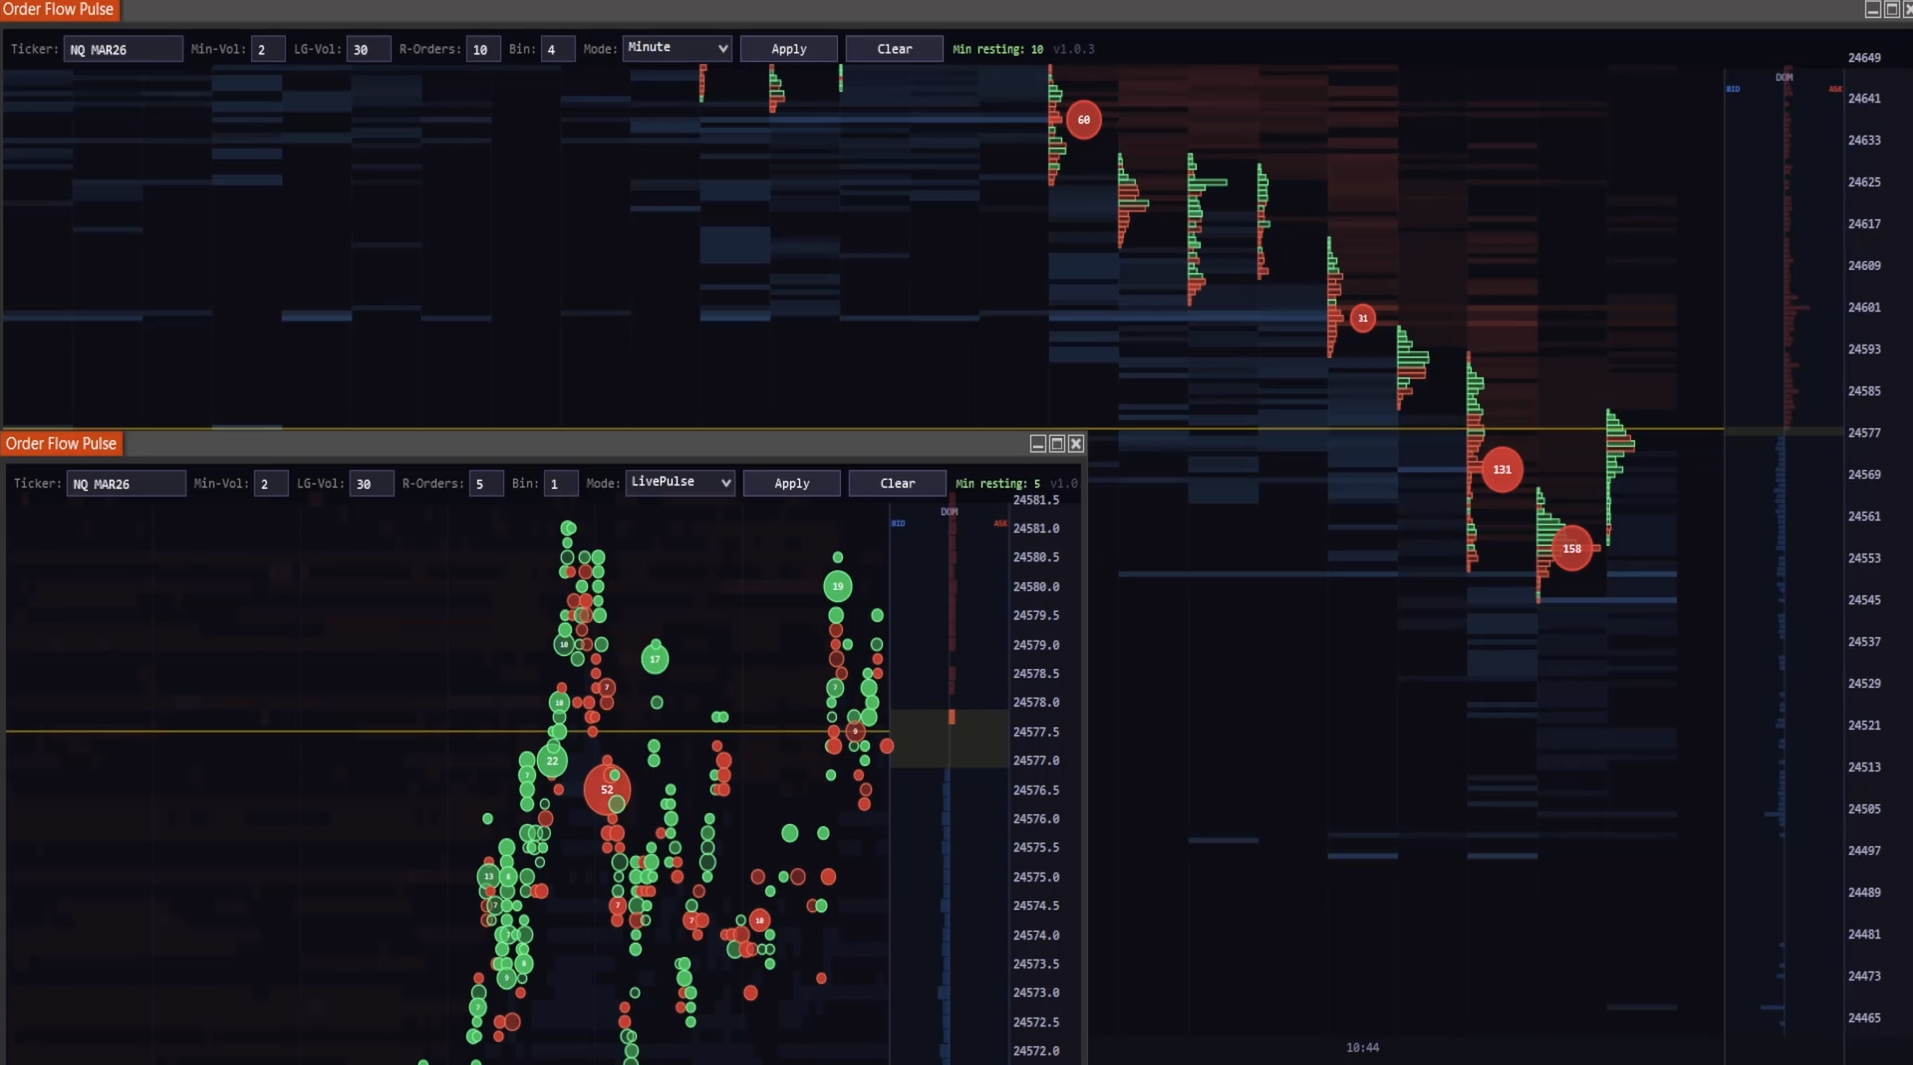Open the Mode dropdown showing LivePulse
The image size is (1913, 1065).
tap(680, 483)
